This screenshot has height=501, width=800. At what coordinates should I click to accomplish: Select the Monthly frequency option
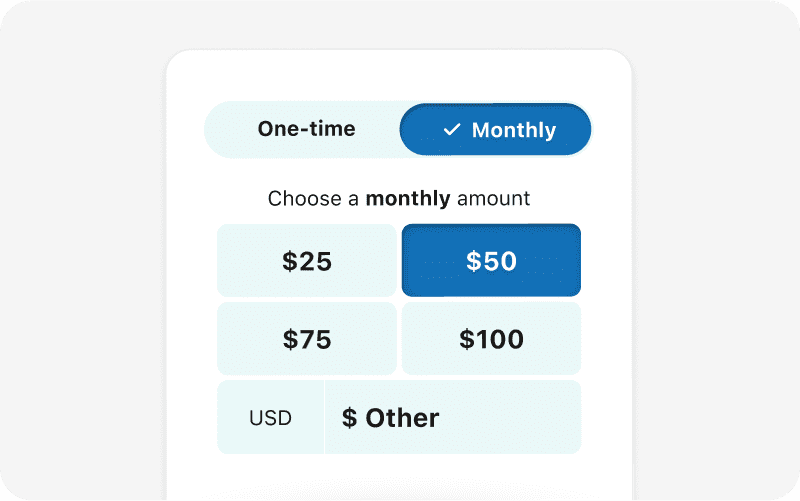(495, 130)
